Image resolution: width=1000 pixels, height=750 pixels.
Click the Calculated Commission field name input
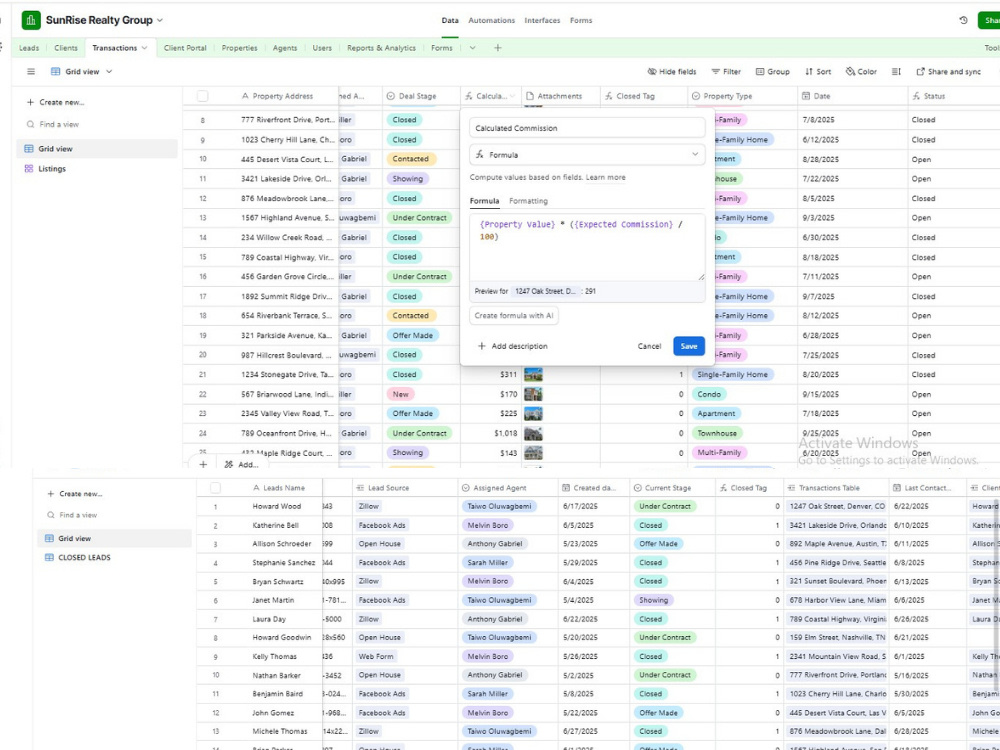click(x=587, y=128)
